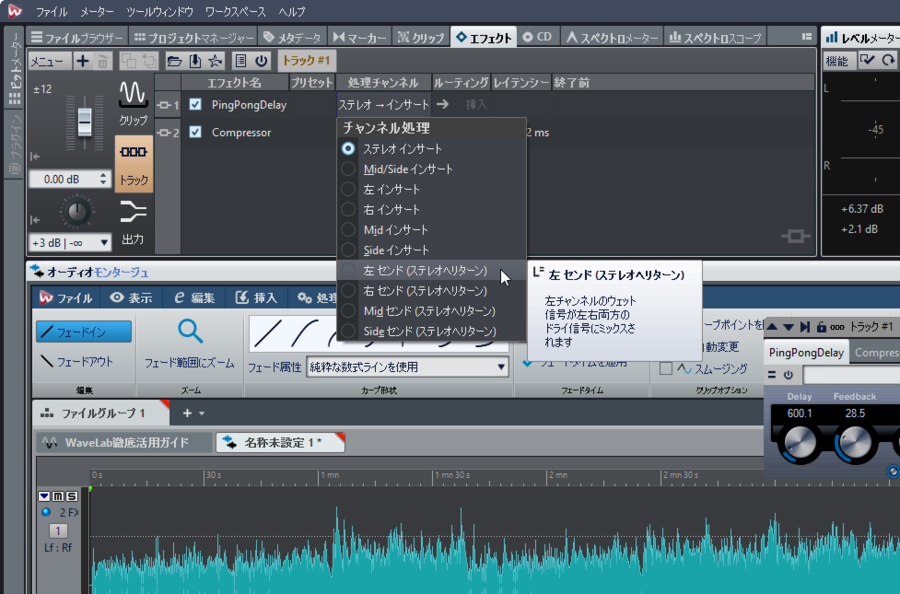Select the ステレオ インサート radio option

[348, 149]
